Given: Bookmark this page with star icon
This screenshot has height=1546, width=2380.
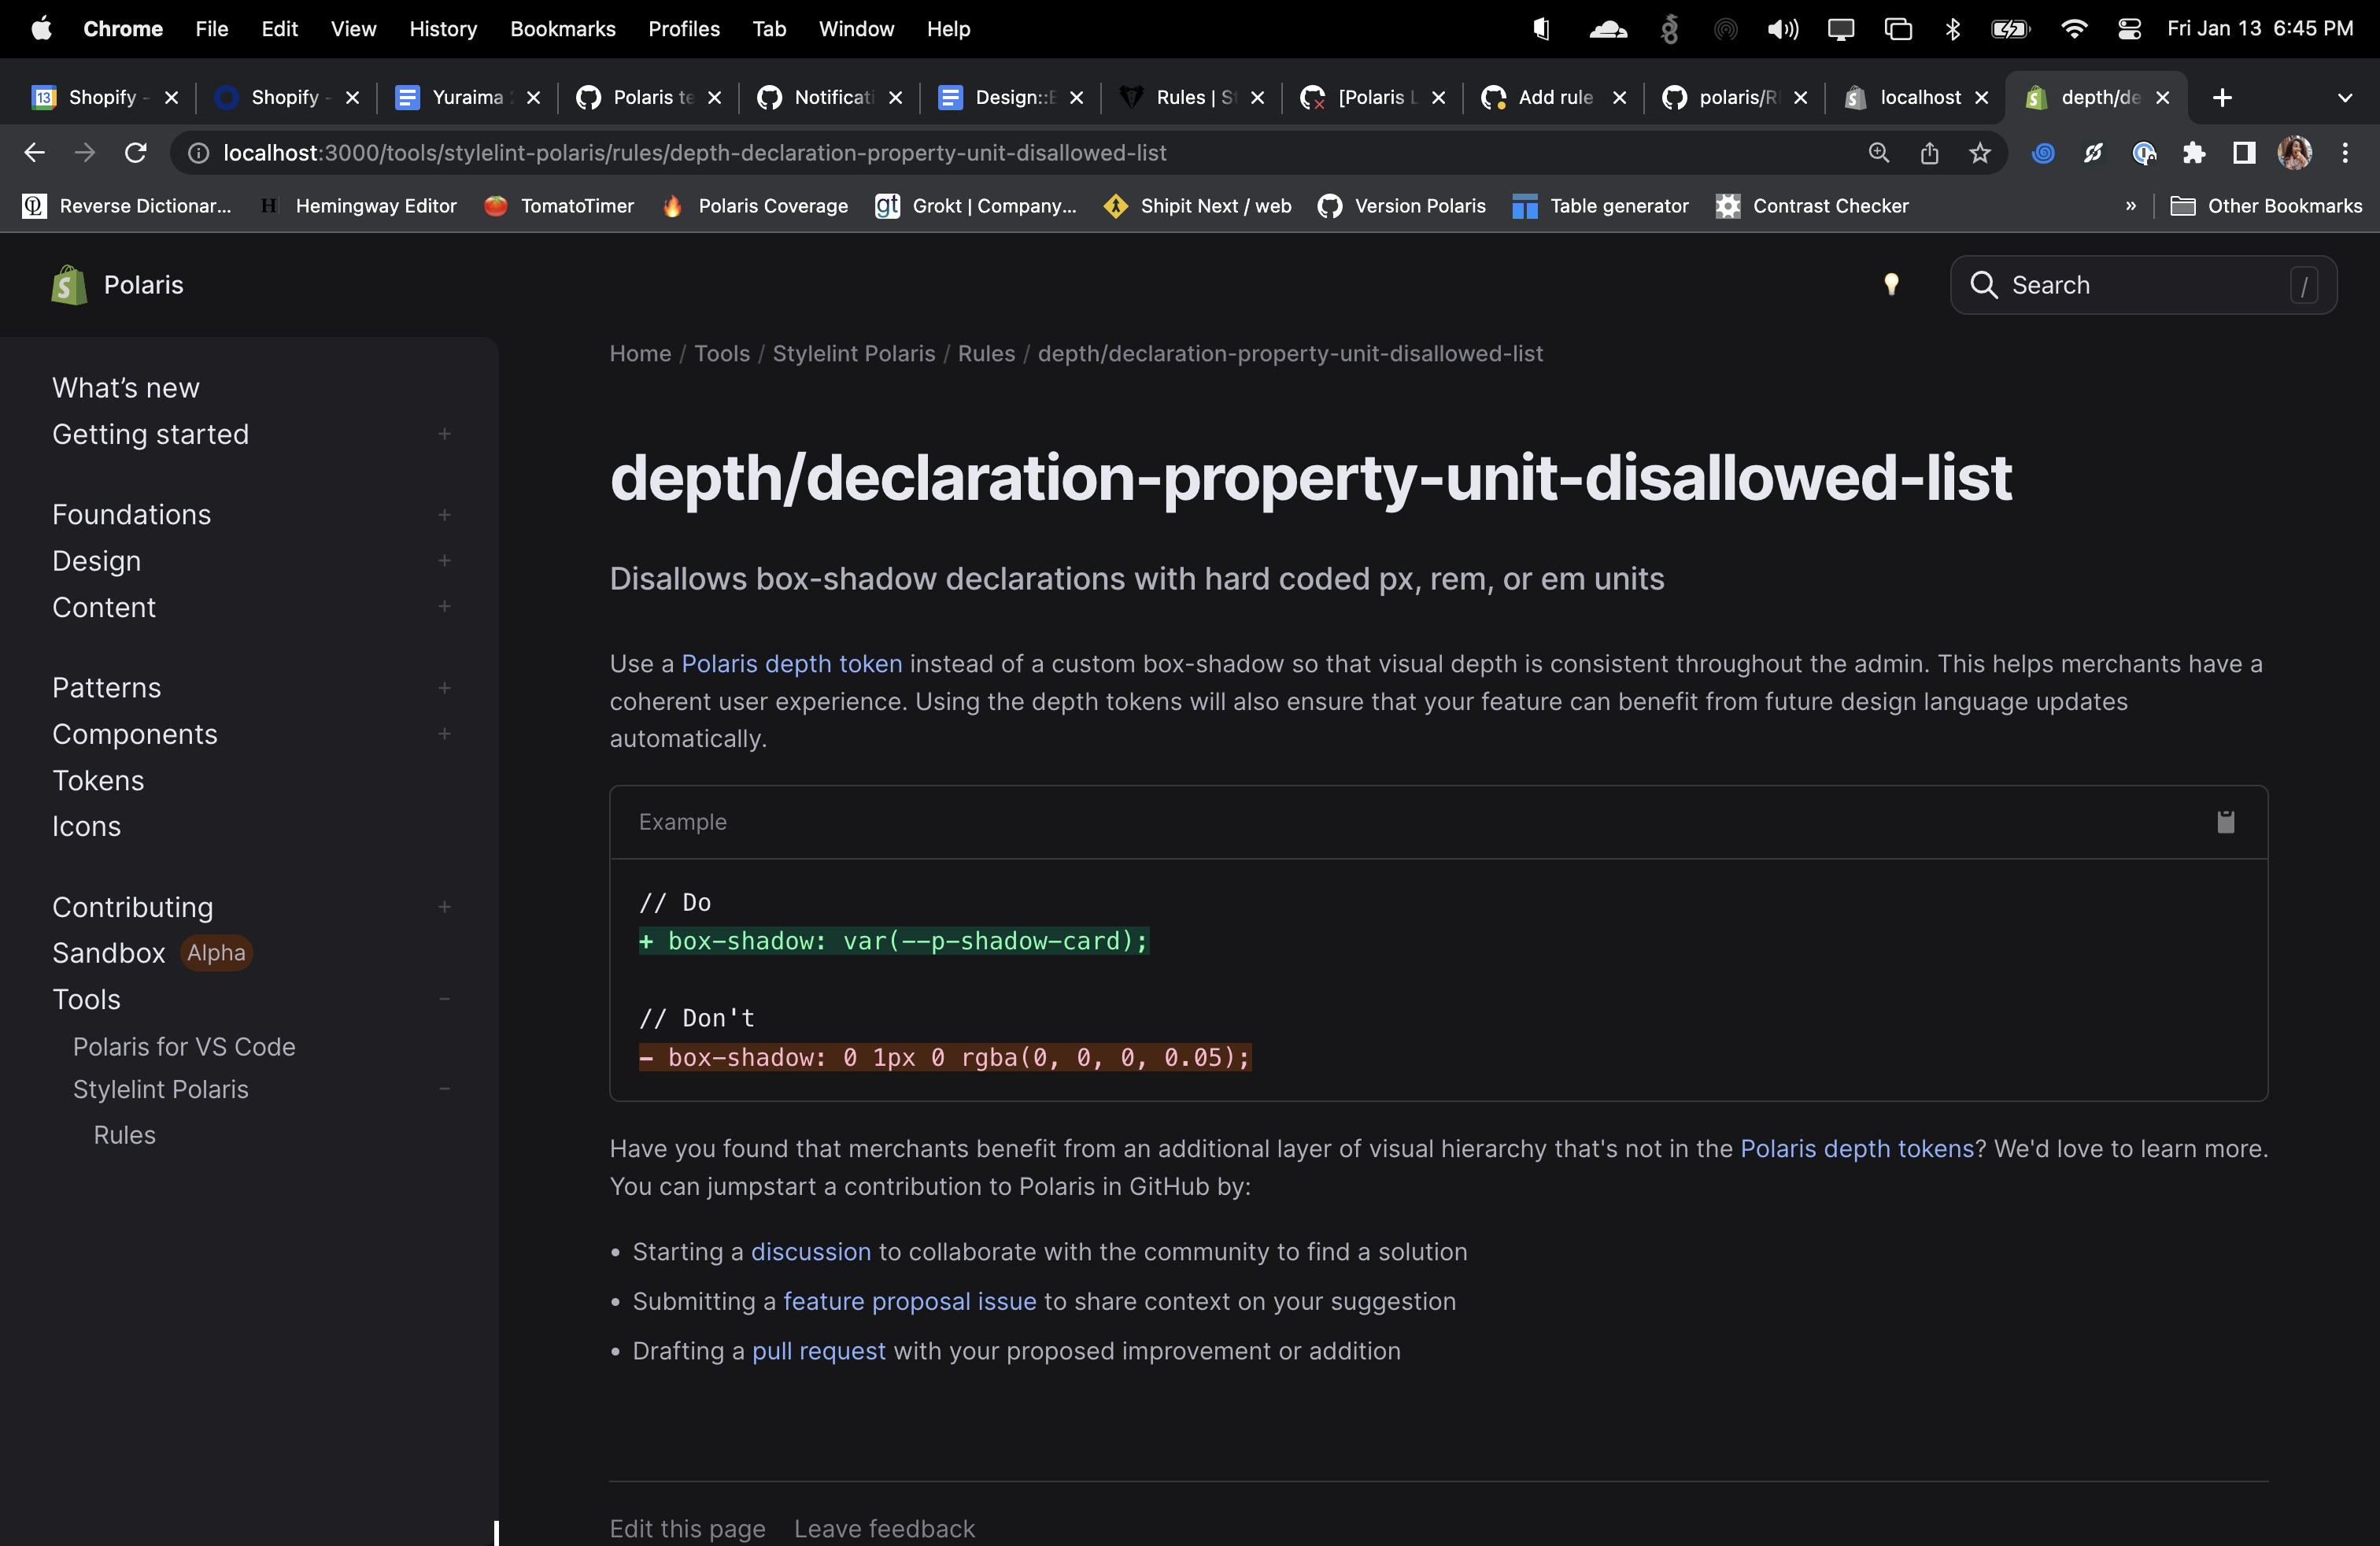Looking at the screenshot, I should click(x=1980, y=153).
